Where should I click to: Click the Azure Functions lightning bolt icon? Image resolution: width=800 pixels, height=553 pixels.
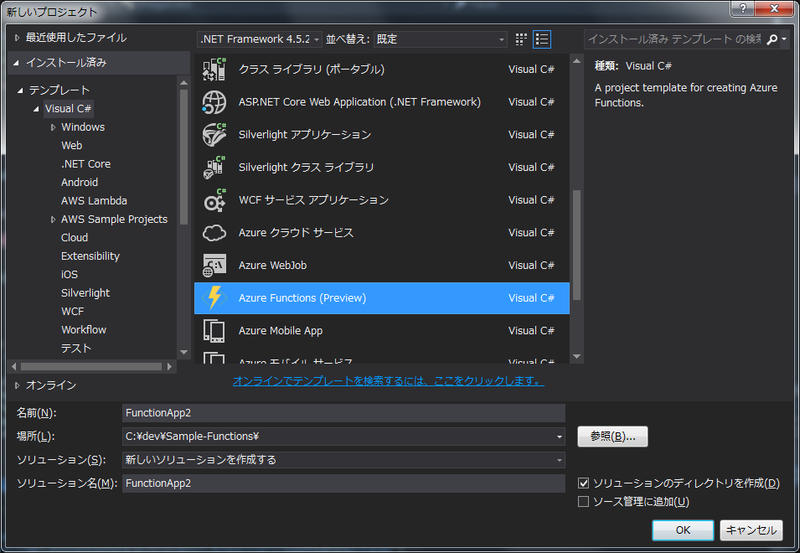(x=214, y=298)
